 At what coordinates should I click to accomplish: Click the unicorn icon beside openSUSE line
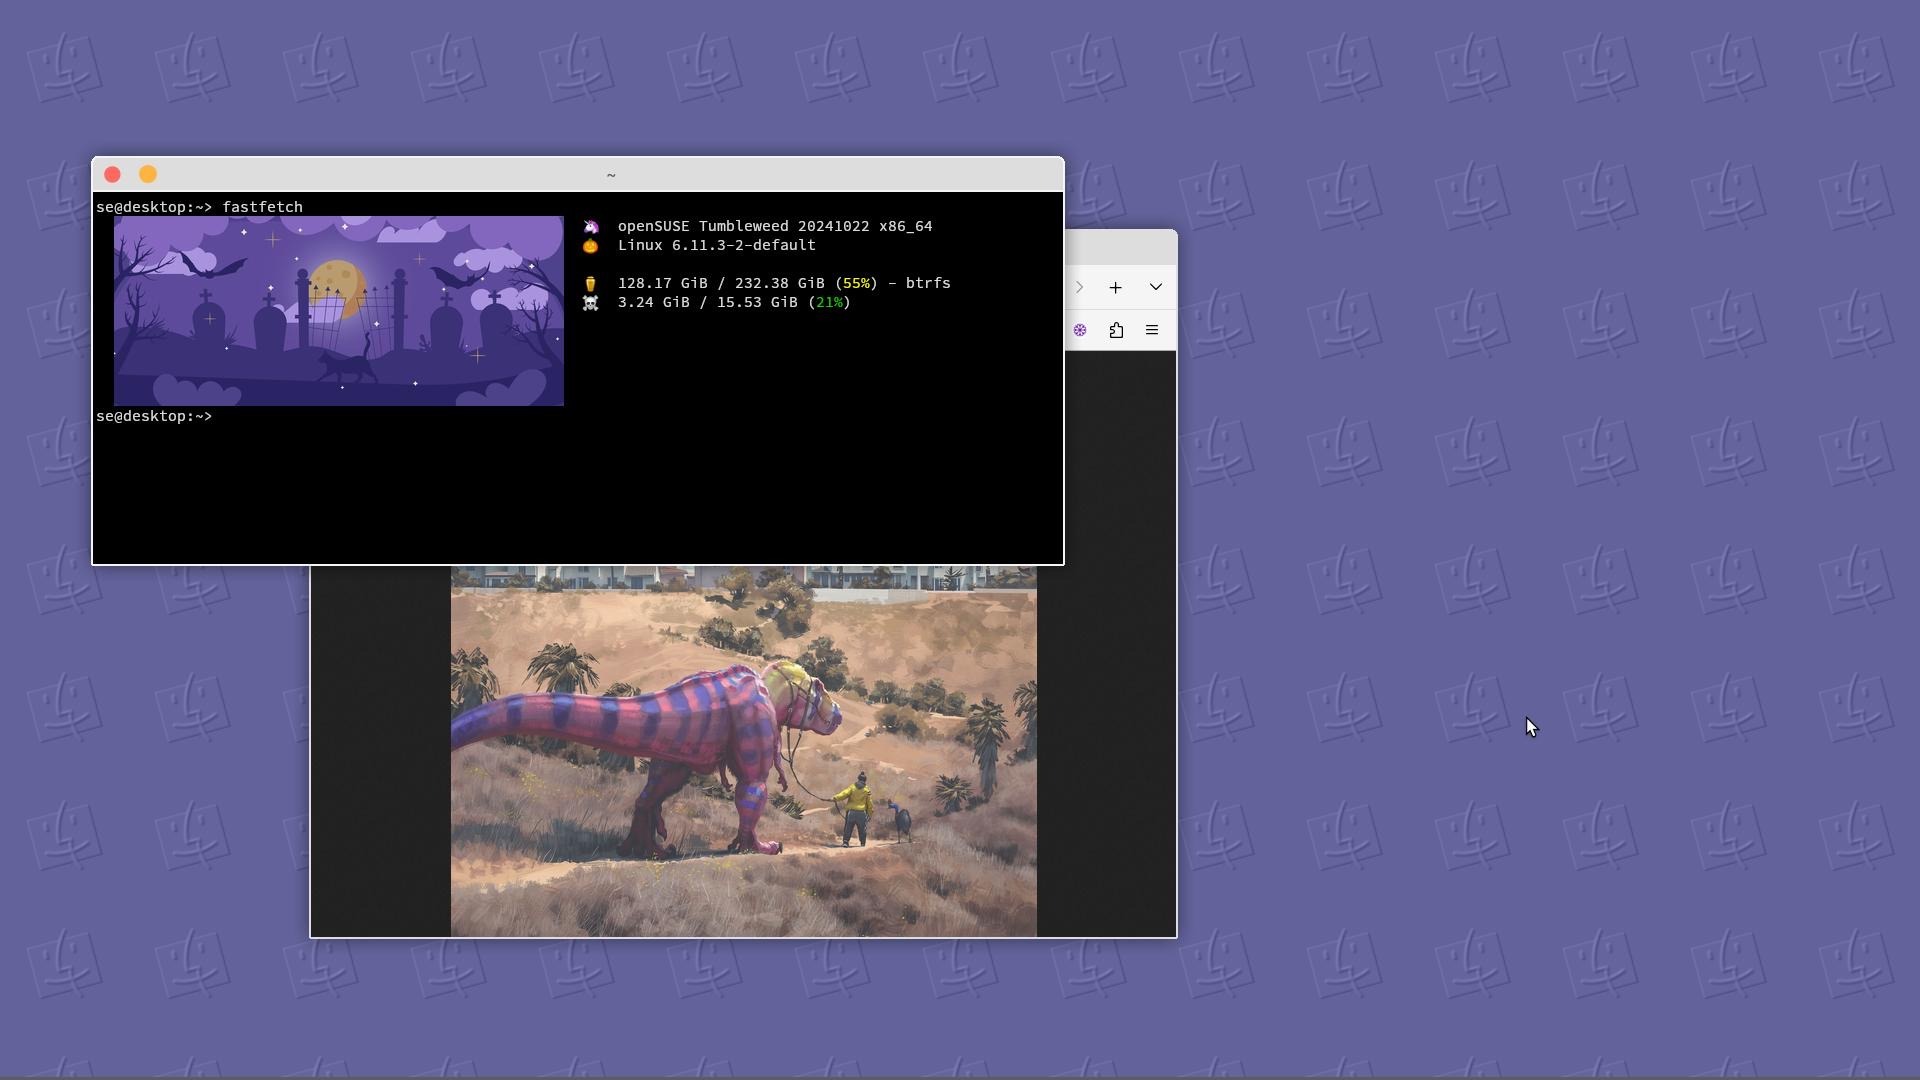(x=591, y=227)
